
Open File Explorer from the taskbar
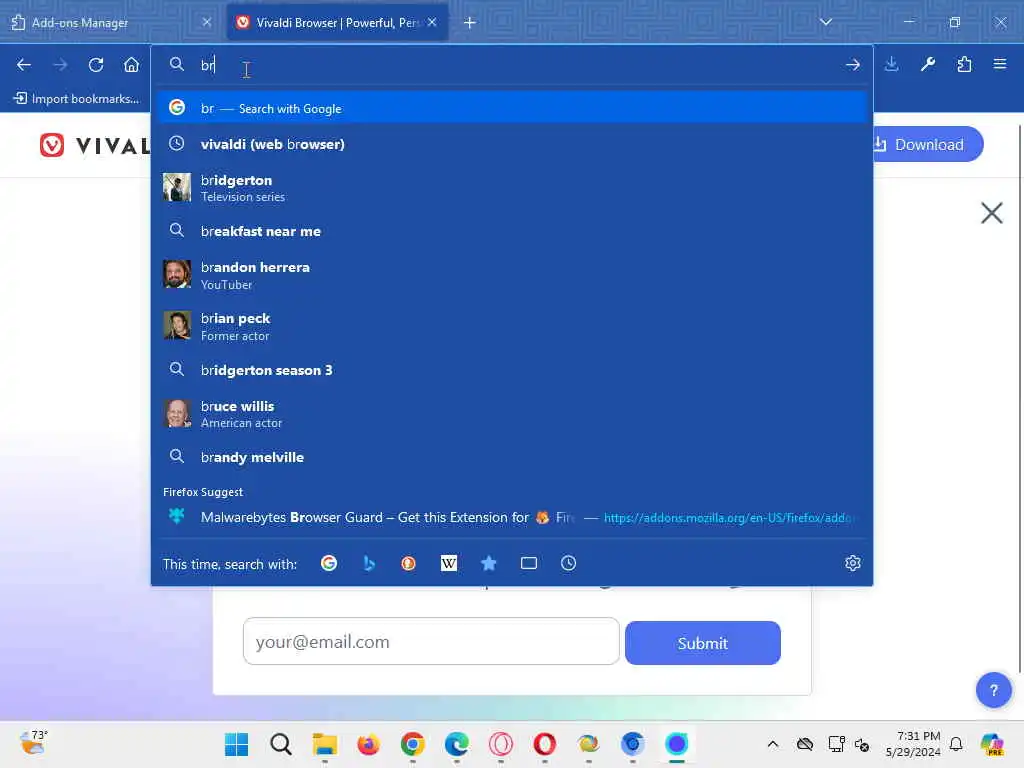point(325,744)
